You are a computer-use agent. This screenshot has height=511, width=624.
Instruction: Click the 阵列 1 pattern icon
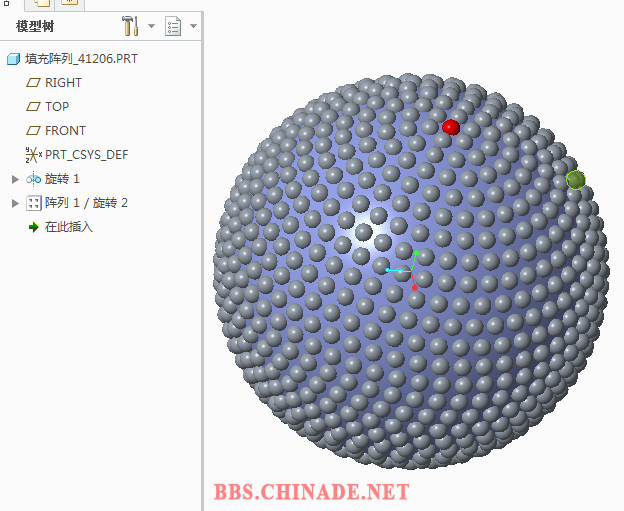point(33,203)
